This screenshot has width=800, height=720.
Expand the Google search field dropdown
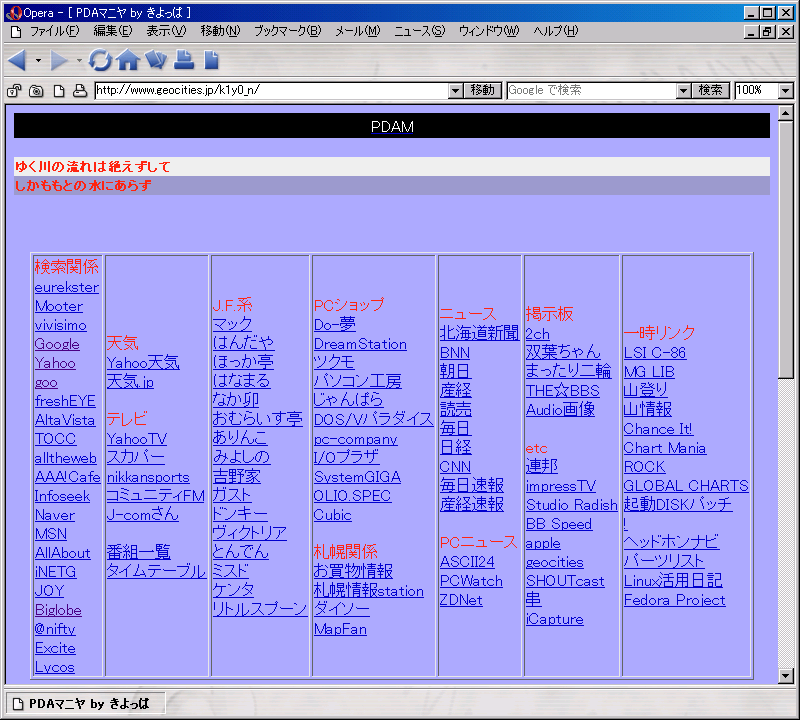(683, 91)
